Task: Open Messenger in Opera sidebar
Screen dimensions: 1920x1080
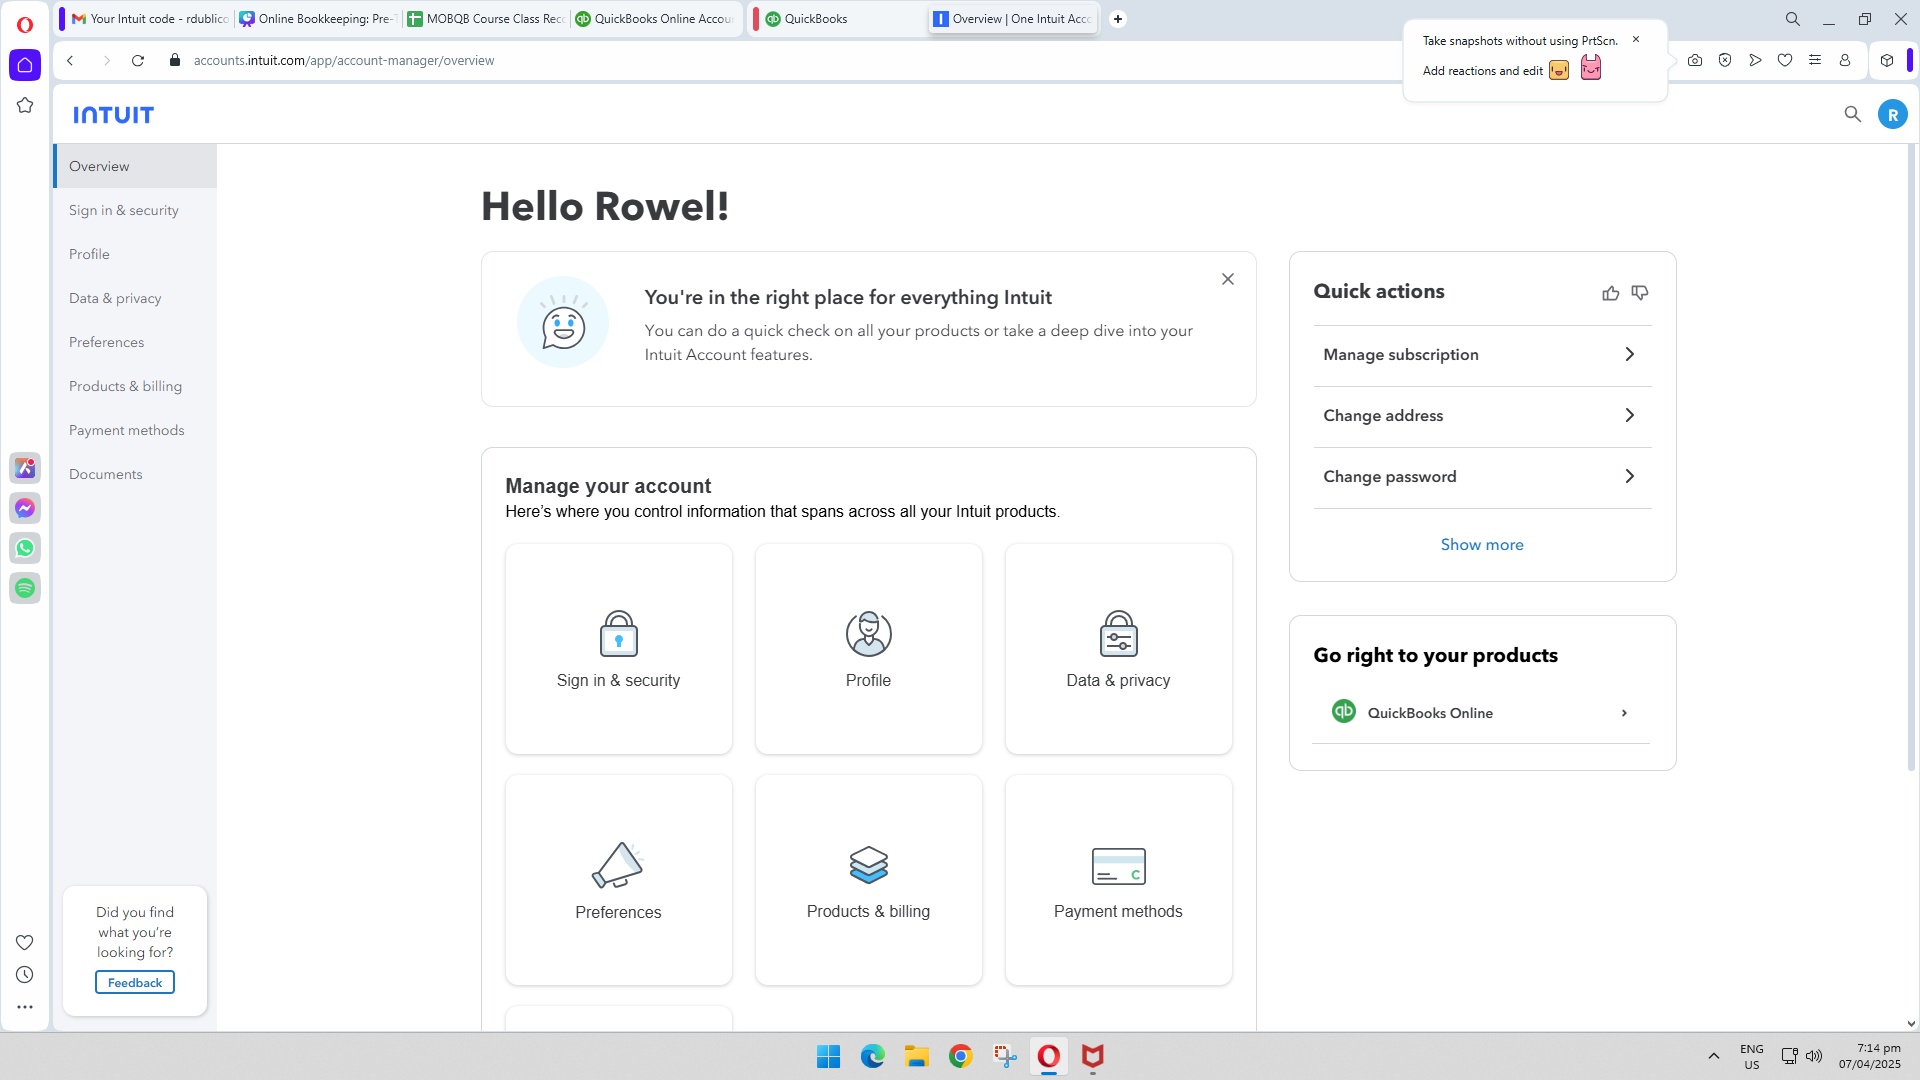Action: click(x=25, y=508)
